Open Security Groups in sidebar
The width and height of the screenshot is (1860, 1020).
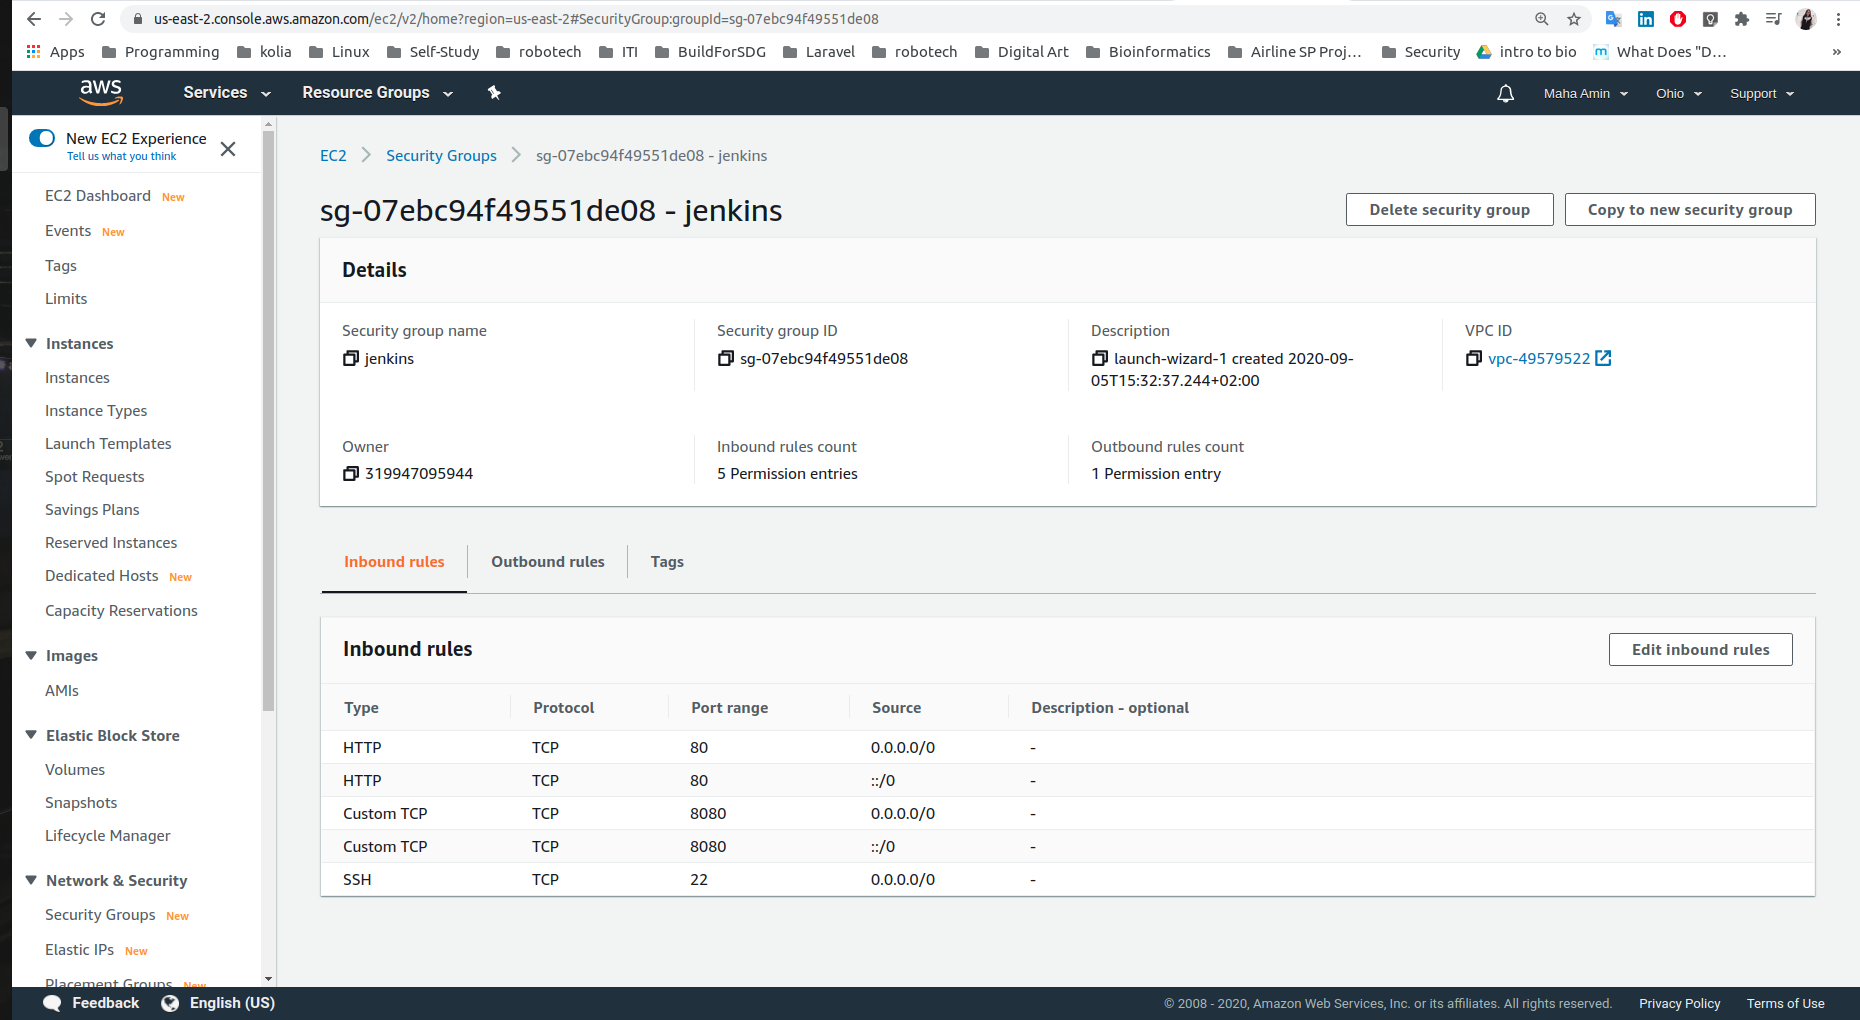[100, 915]
